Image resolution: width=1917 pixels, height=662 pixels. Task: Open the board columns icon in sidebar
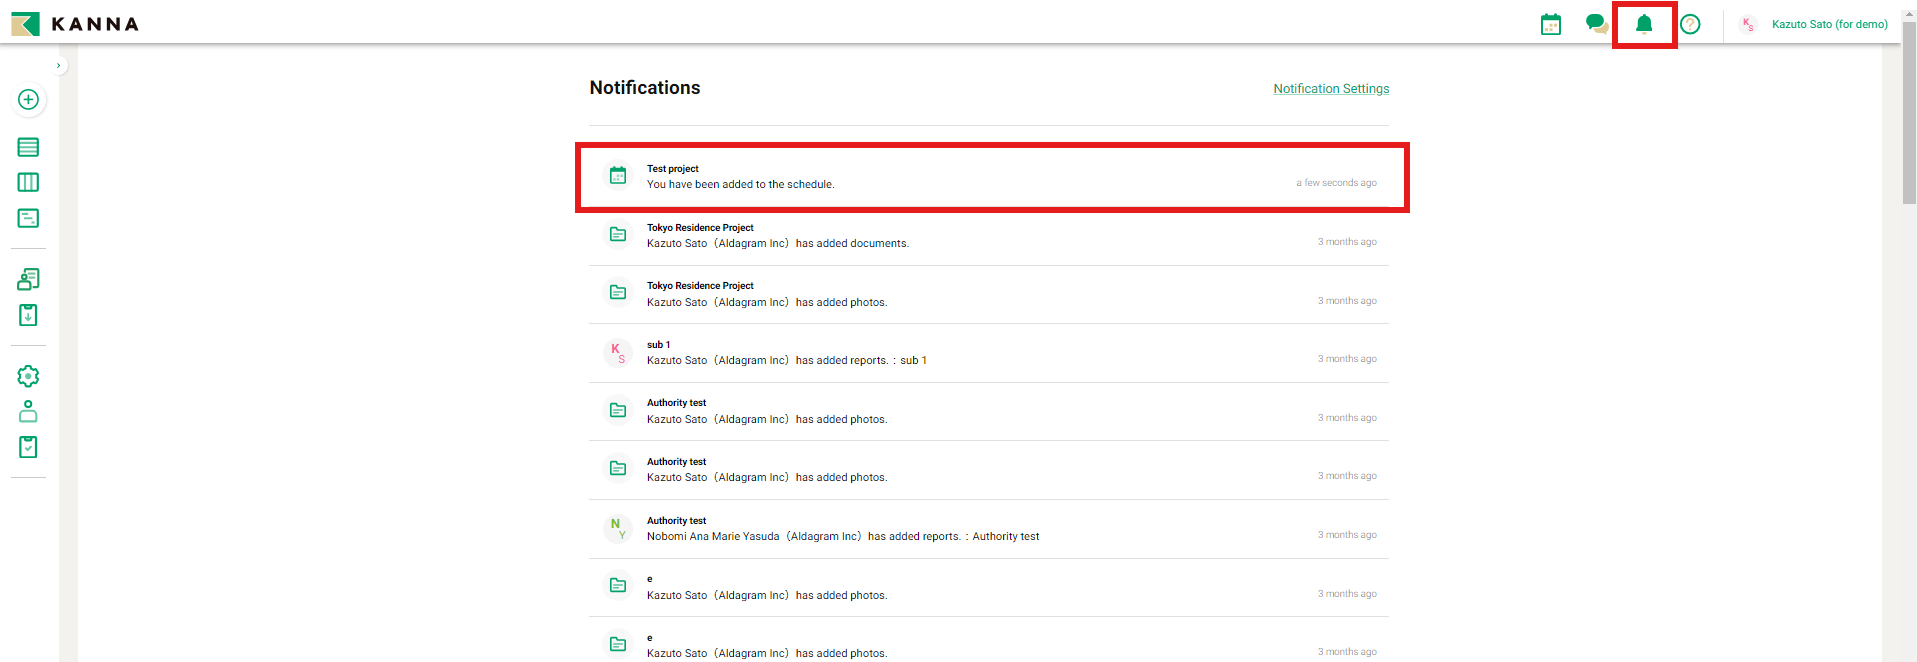(x=28, y=183)
